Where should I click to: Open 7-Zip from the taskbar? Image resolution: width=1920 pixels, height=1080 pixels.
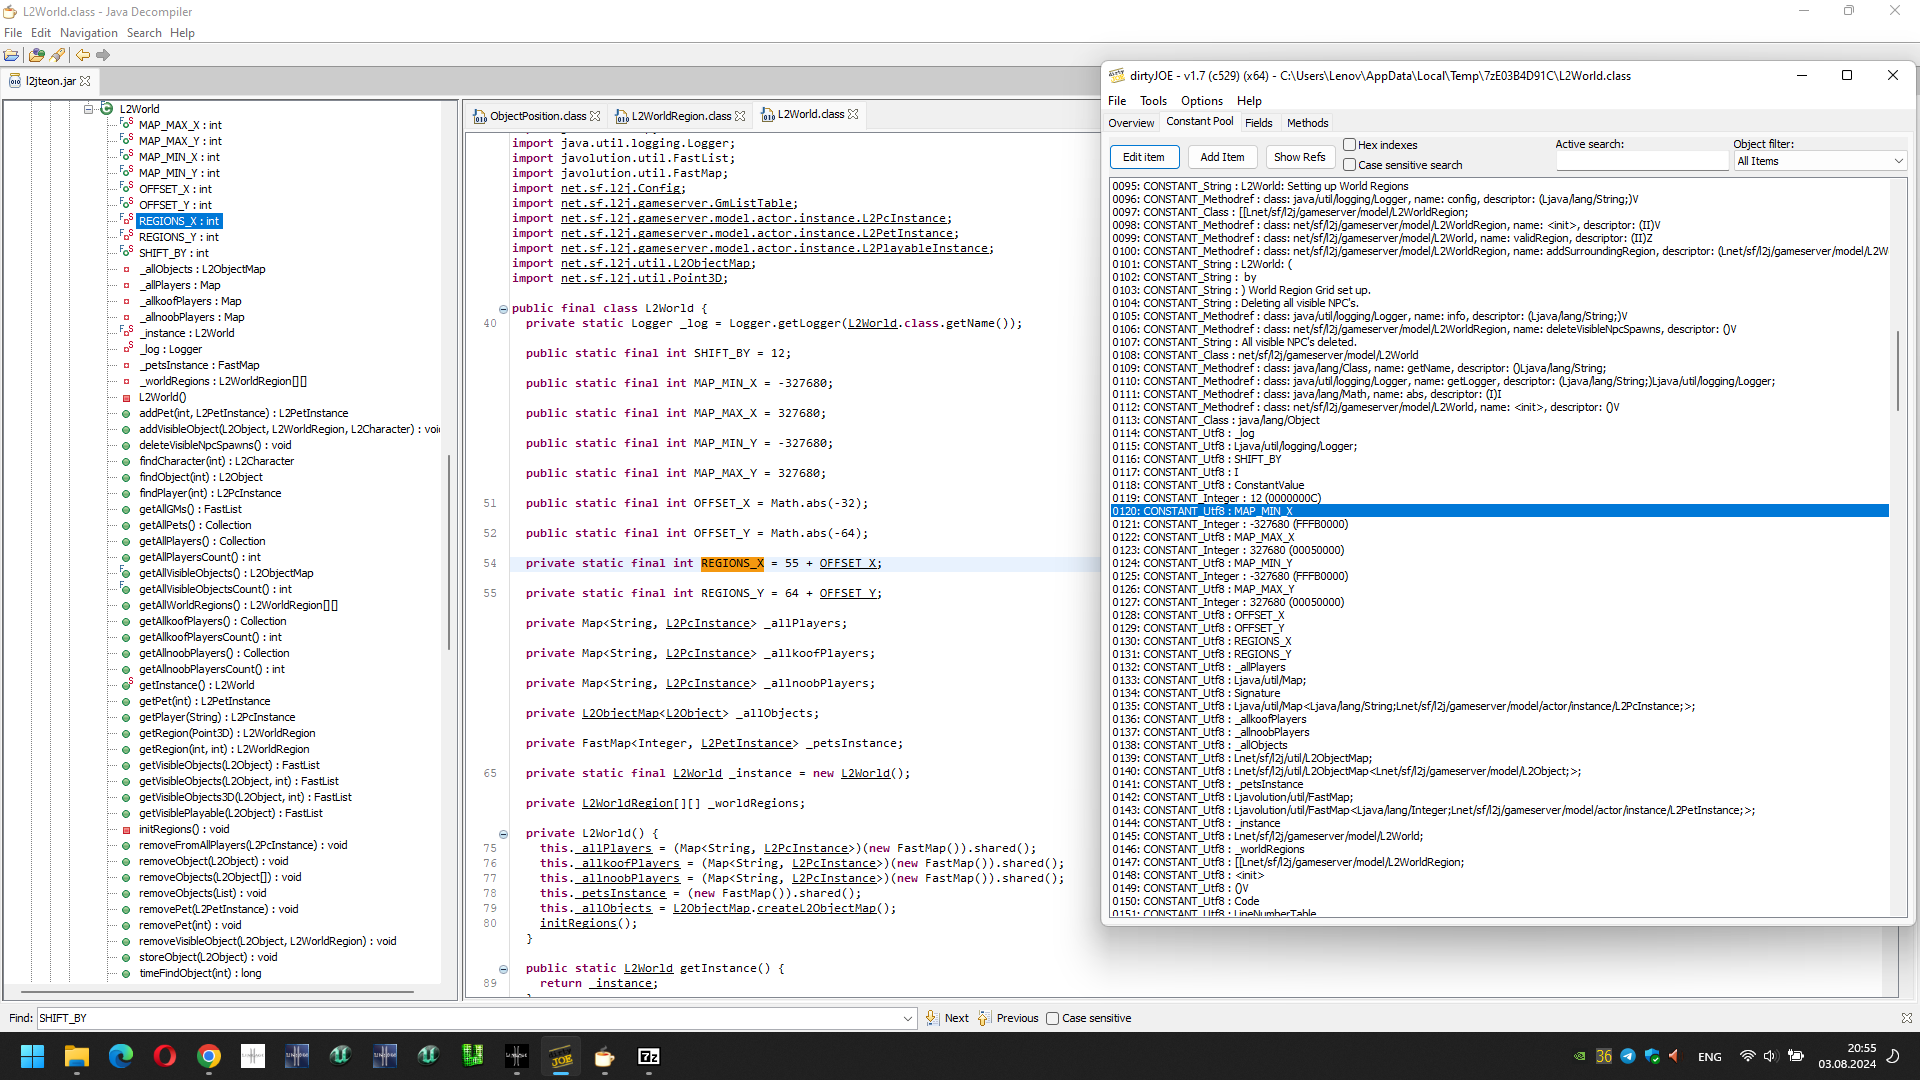tap(649, 1056)
